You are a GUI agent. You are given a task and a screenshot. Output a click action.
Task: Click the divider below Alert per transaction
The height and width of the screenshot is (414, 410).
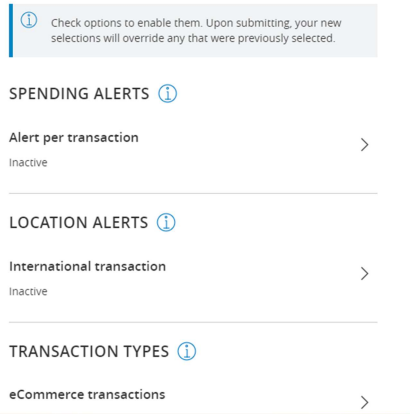coord(193,193)
